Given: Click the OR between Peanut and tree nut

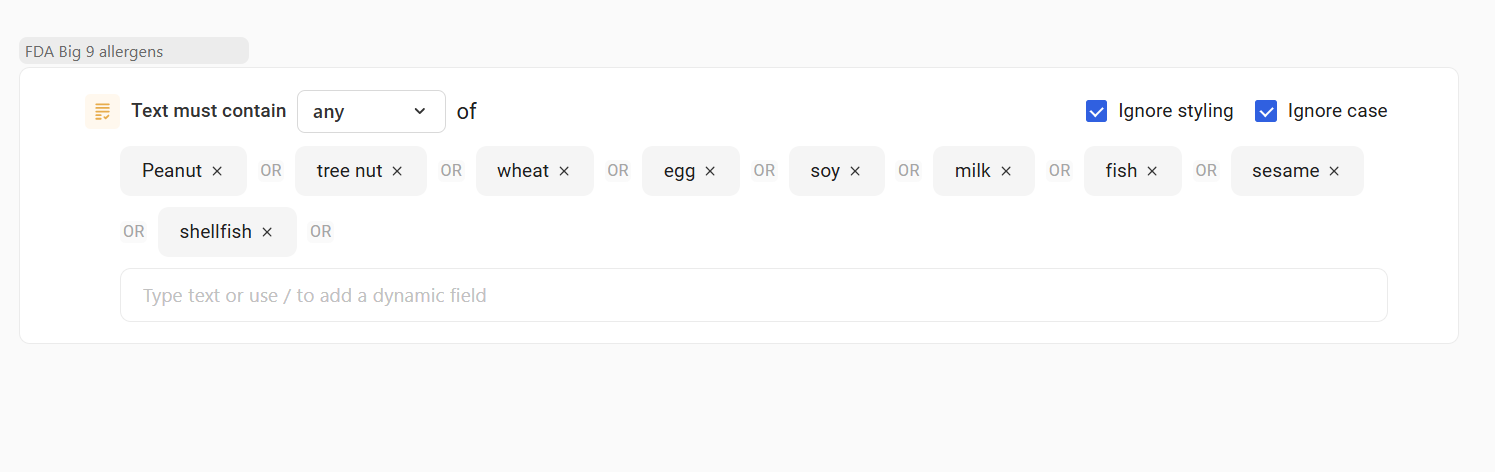Looking at the screenshot, I should pos(271,171).
